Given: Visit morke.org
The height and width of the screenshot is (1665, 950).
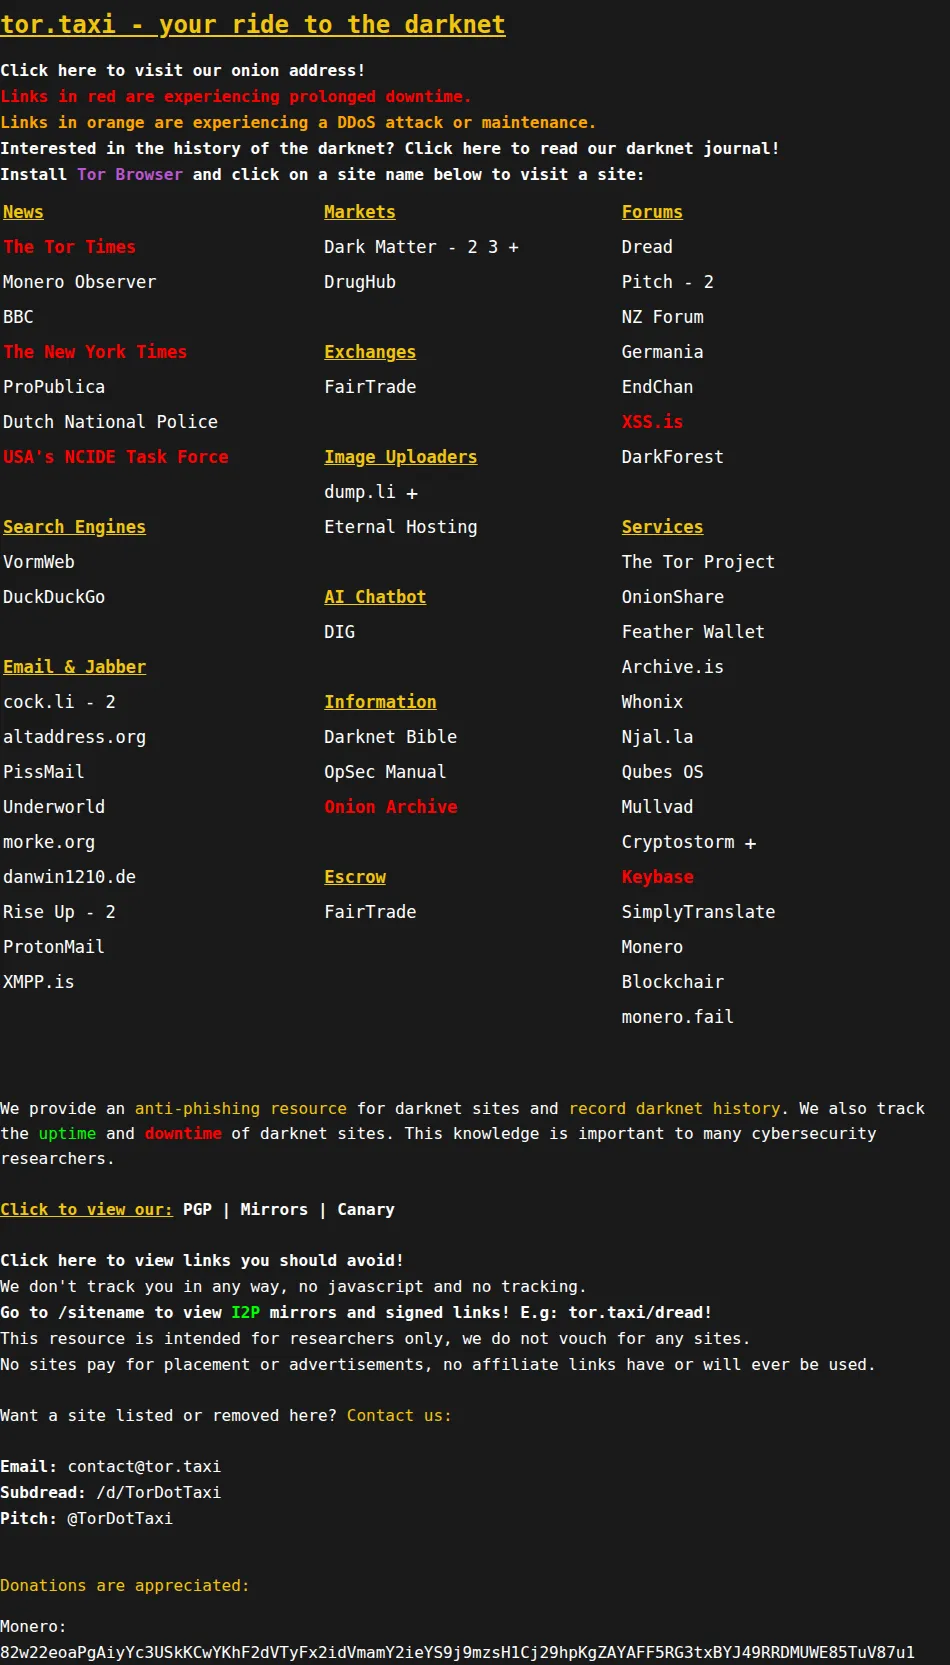Looking at the screenshot, I should click(49, 842).
